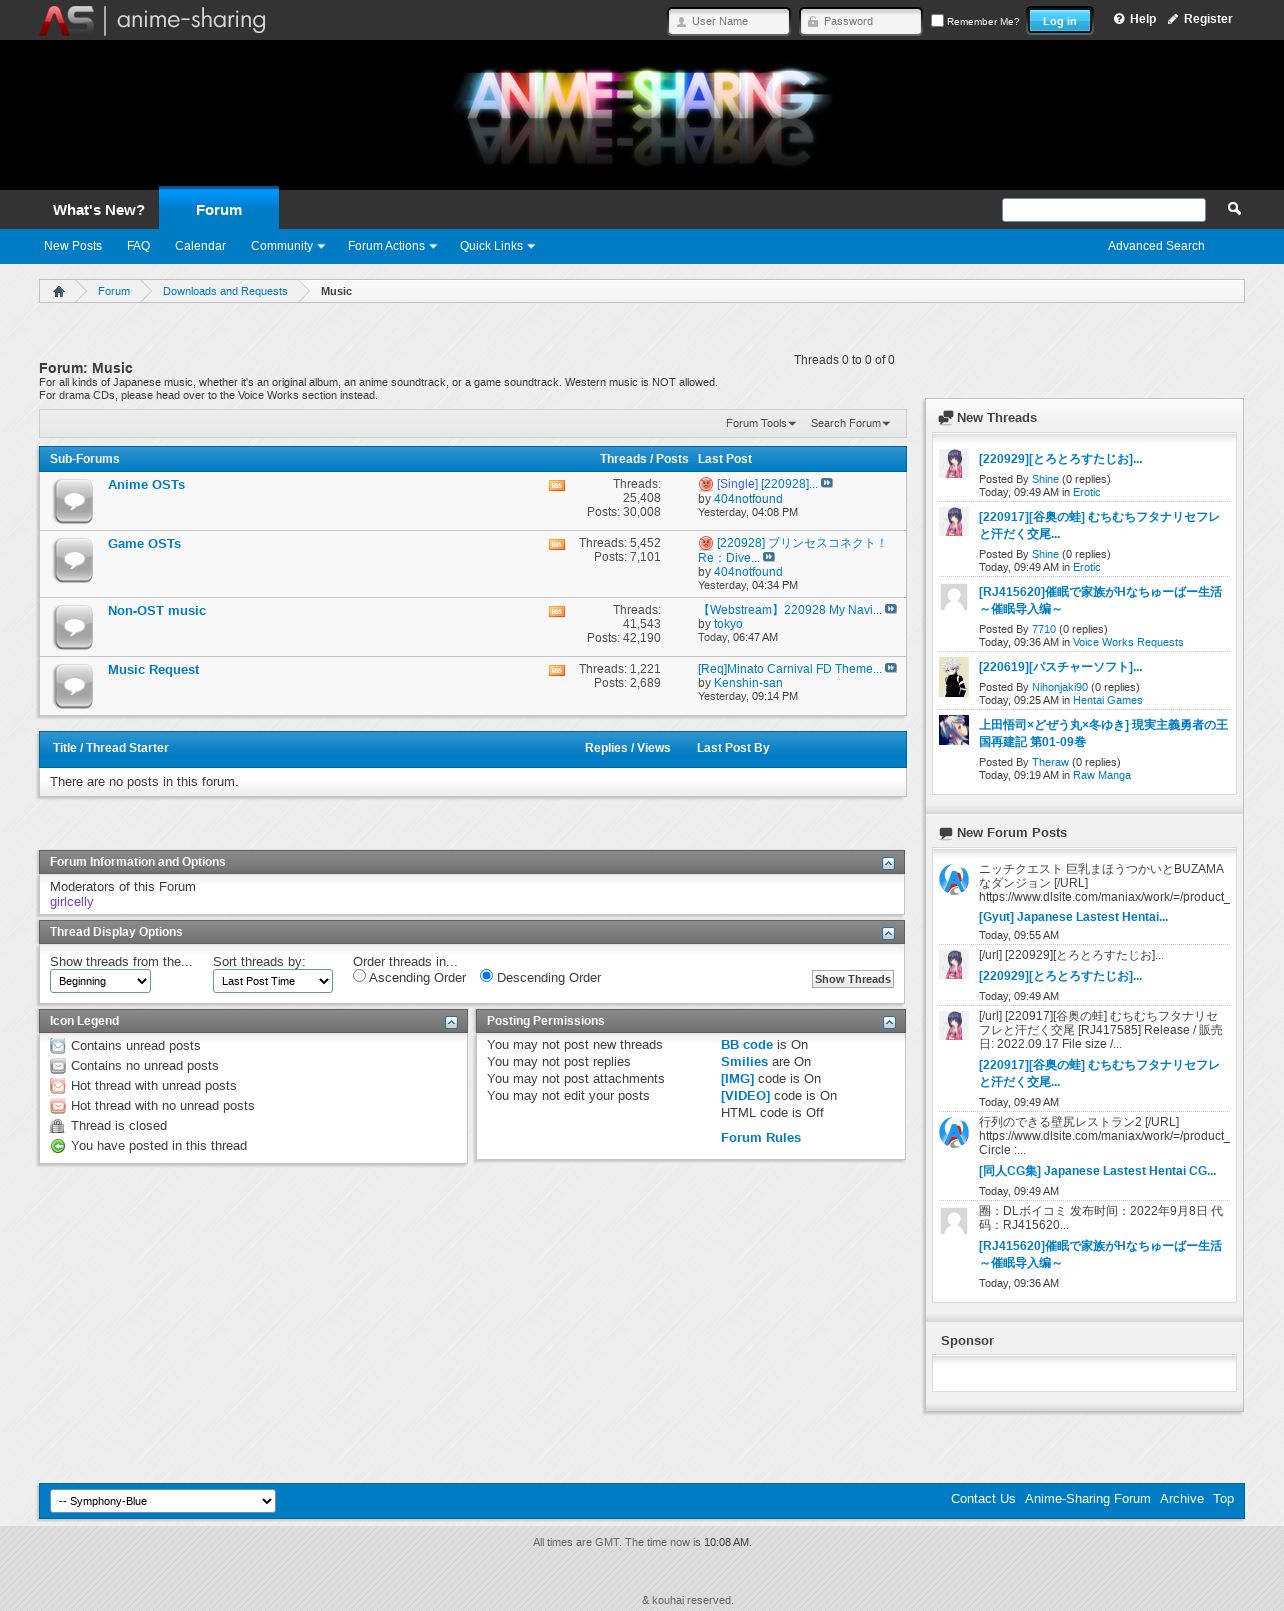Open the Symphony-Blue style selector

pyautogui.click(x=163, y=1501)
